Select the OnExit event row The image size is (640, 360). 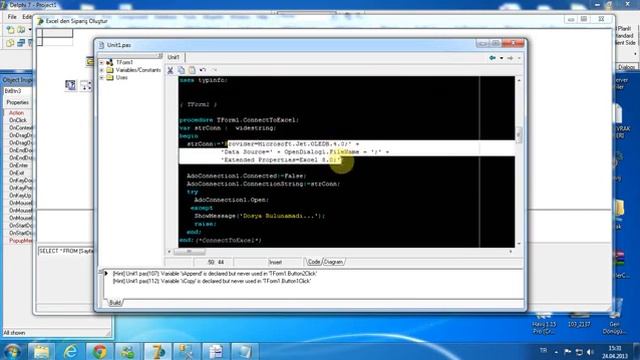click(x=17, y=173)
